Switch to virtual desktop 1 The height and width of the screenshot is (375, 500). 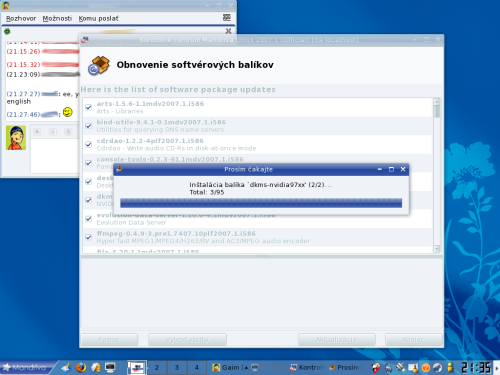click(137, 368)
